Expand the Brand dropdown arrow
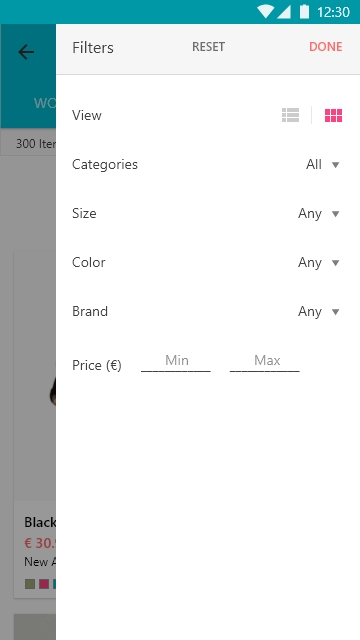The width and height of the screenshot is (360, 640). 336,312
